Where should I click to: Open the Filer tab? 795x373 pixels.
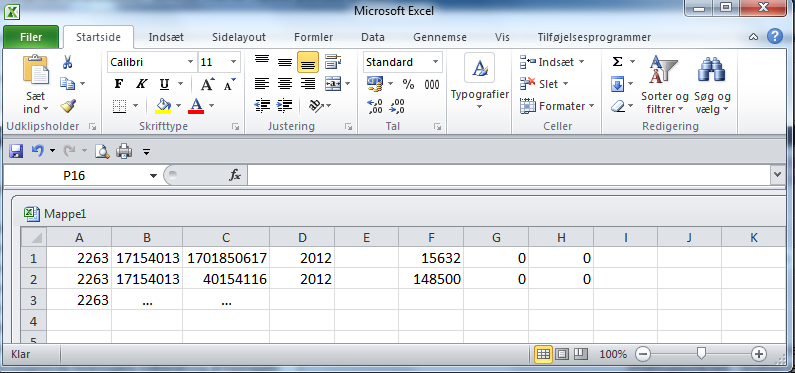click(31, 38)
